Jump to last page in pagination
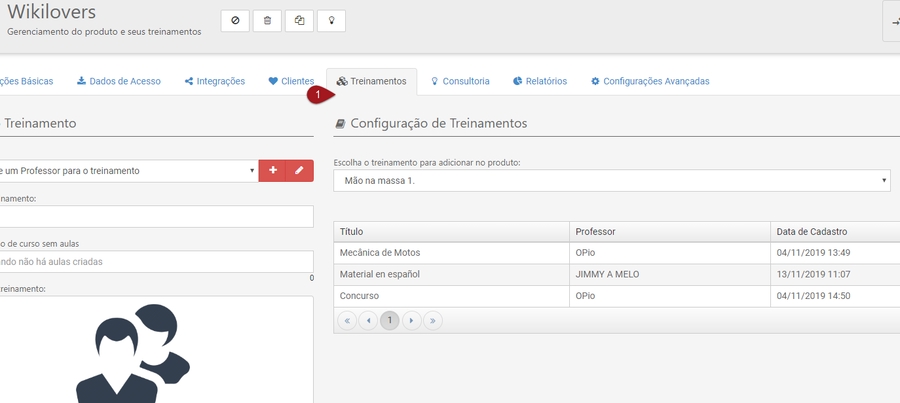The image size is (900, 403). [x=433, y=321]
